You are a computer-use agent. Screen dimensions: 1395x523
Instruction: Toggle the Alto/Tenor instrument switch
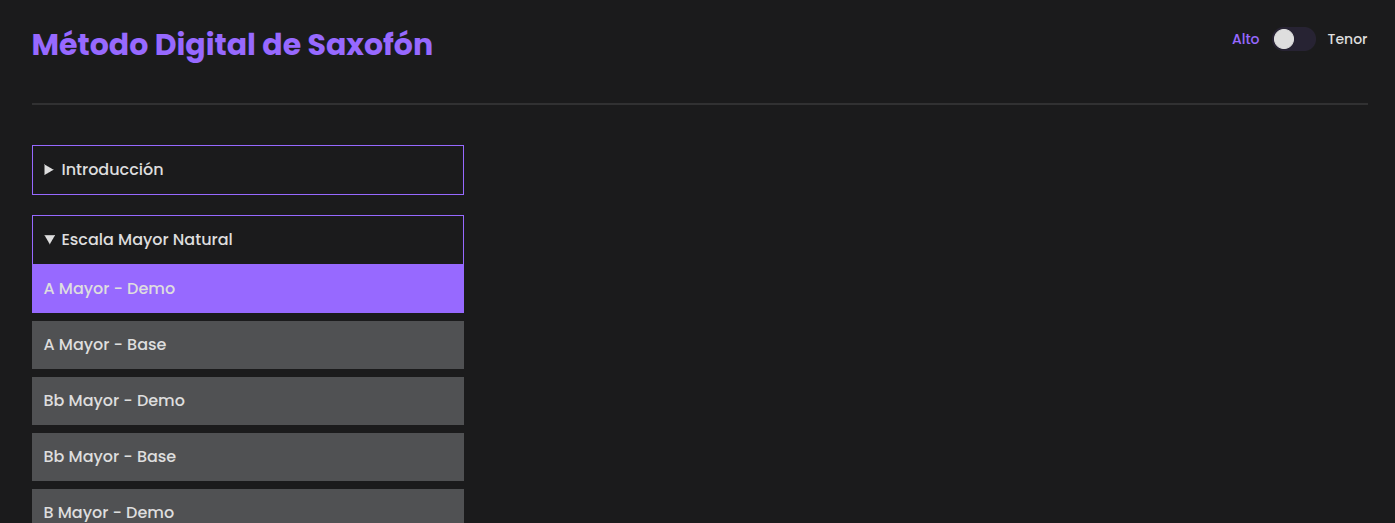tap(1294, 39)
